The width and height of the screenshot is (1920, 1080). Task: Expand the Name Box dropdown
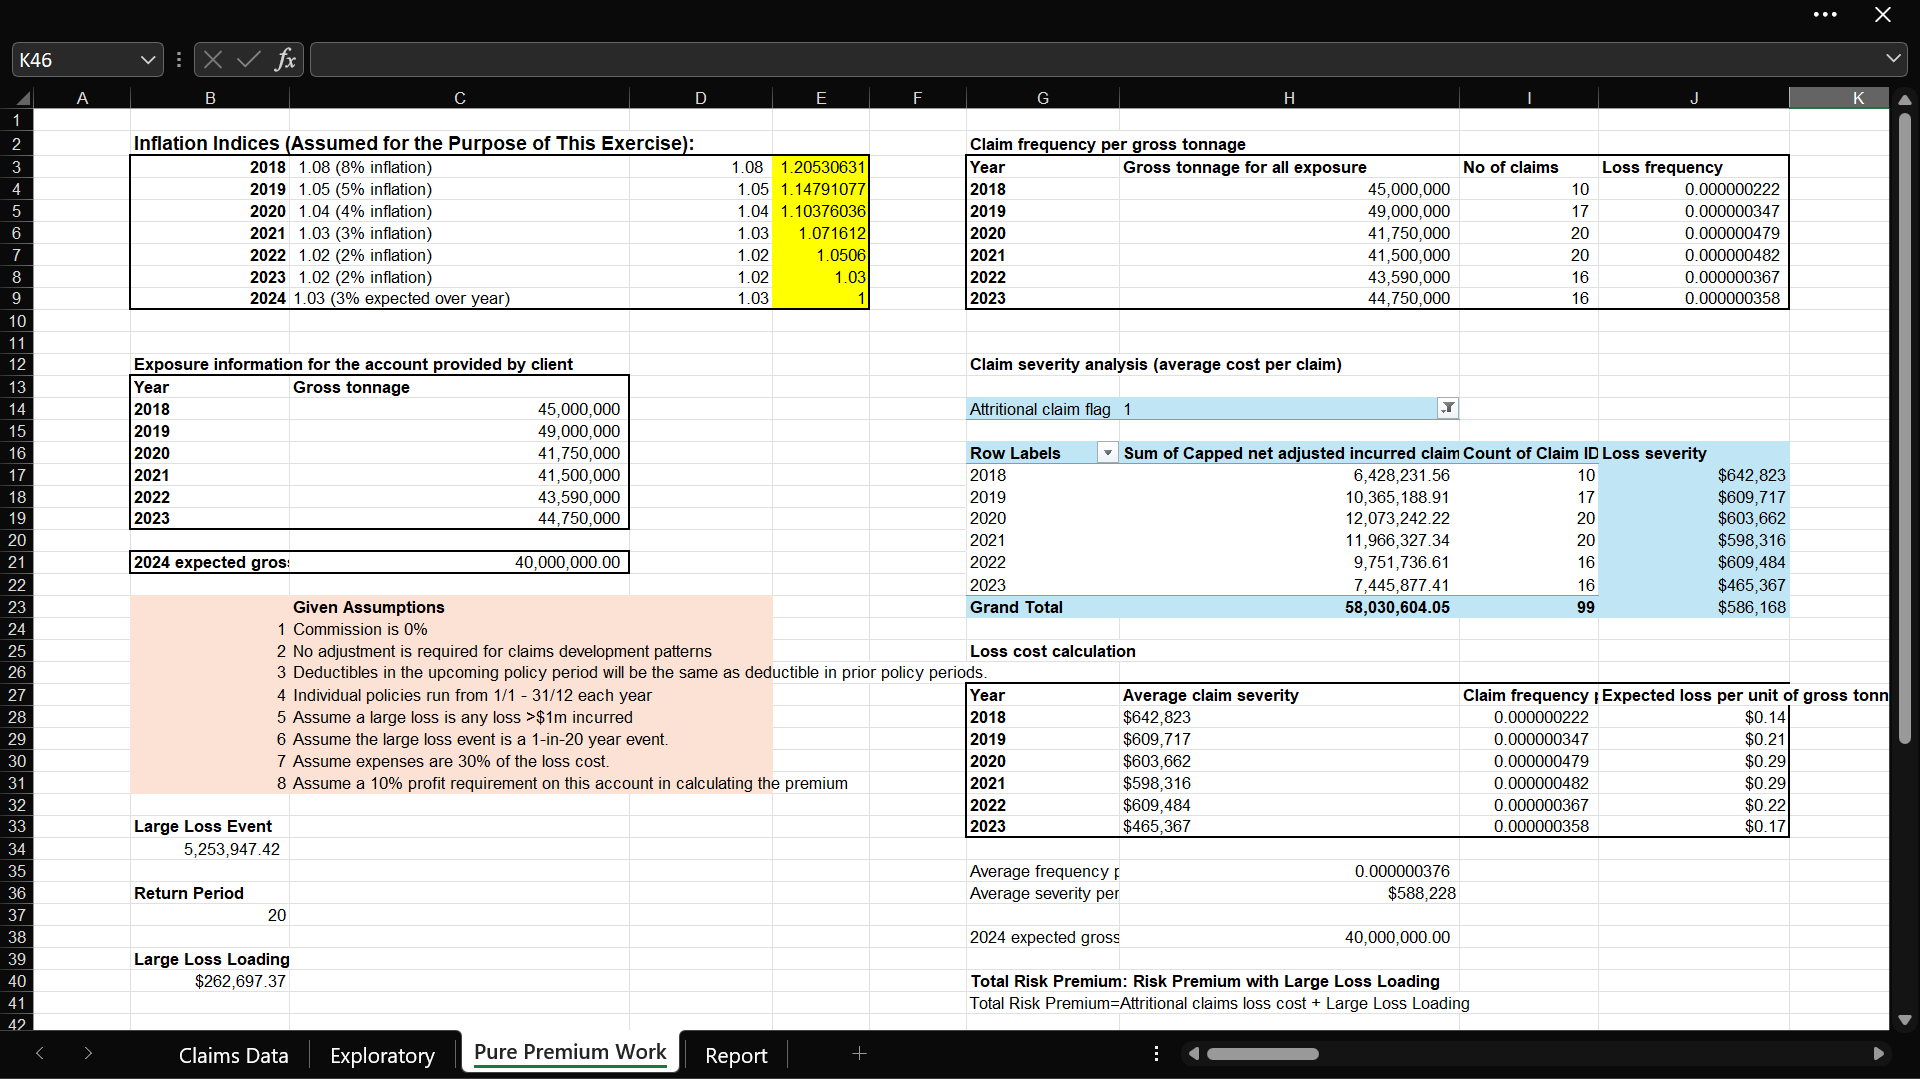pos(148,60)
